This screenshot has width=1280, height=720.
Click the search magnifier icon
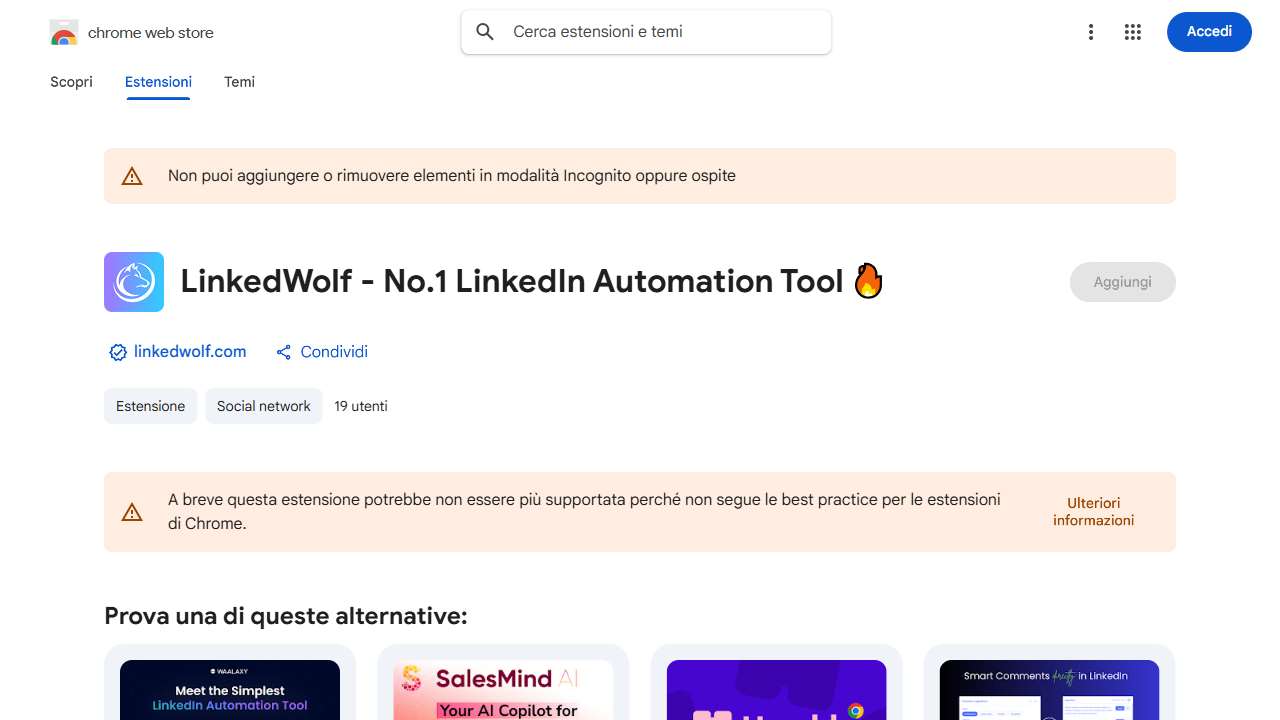(484, 31)
